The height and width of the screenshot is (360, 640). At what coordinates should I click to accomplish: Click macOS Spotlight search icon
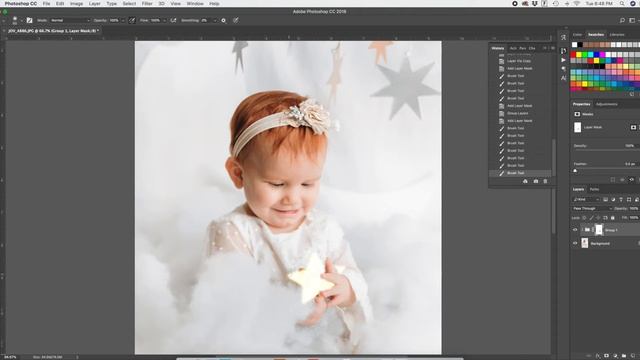click(x=622, y=4)
